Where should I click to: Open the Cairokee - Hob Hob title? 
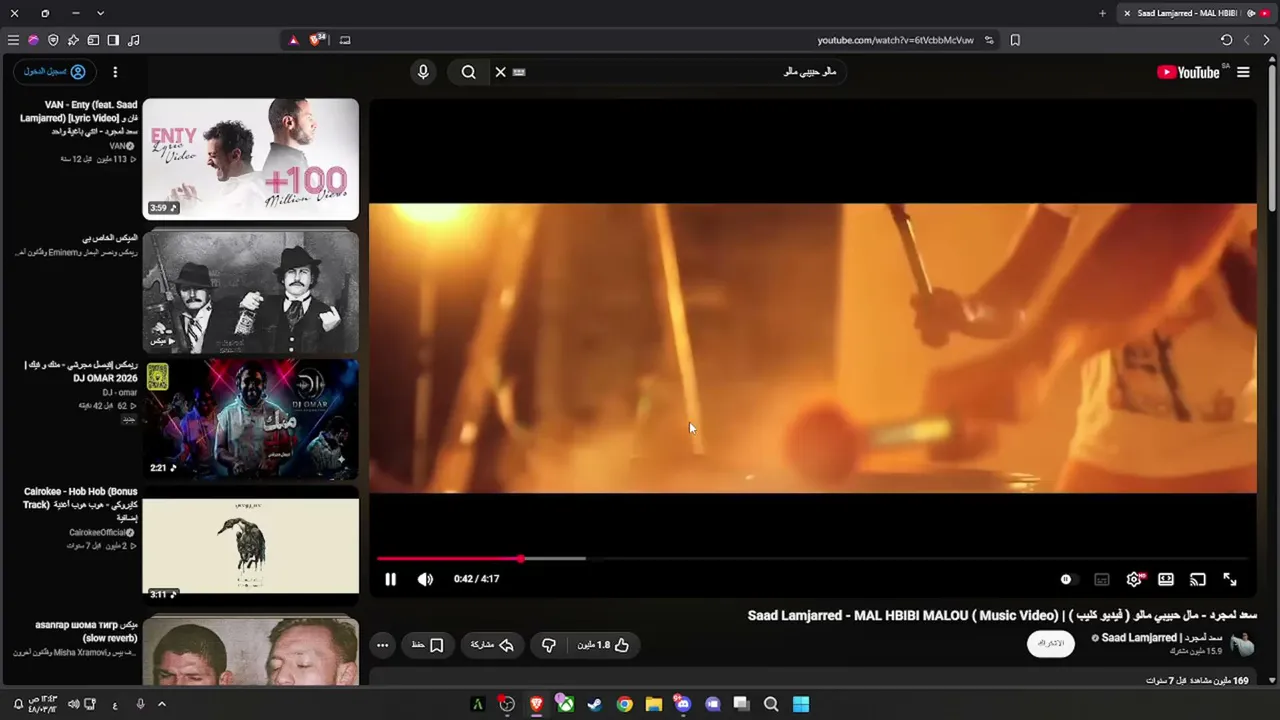coord(80,505)
